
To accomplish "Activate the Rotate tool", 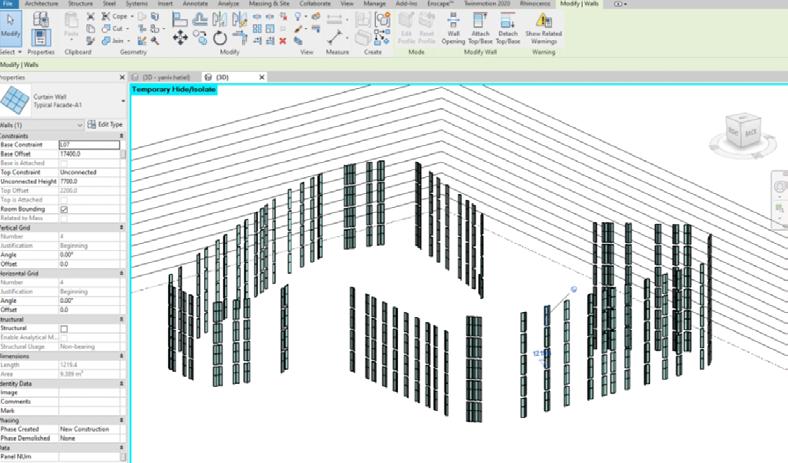I will [x=220, y=38].
